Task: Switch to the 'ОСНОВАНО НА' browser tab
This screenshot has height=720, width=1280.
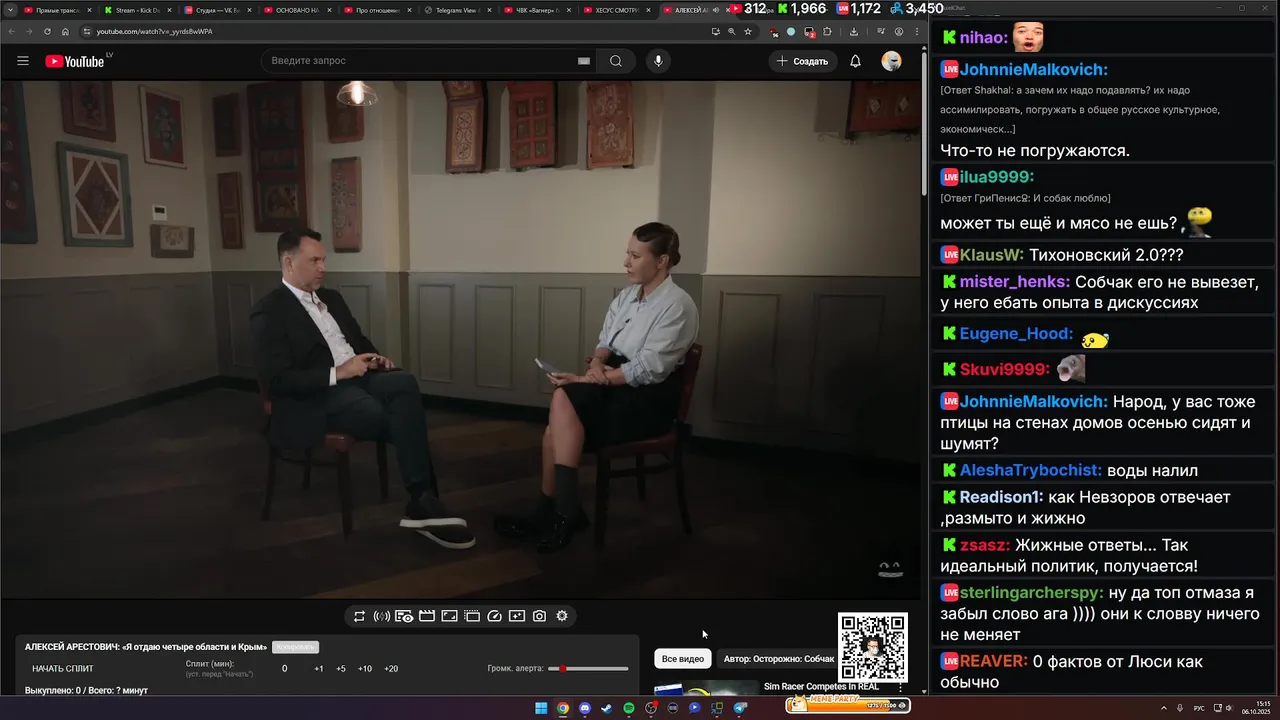Action: [x=297, y=10]
